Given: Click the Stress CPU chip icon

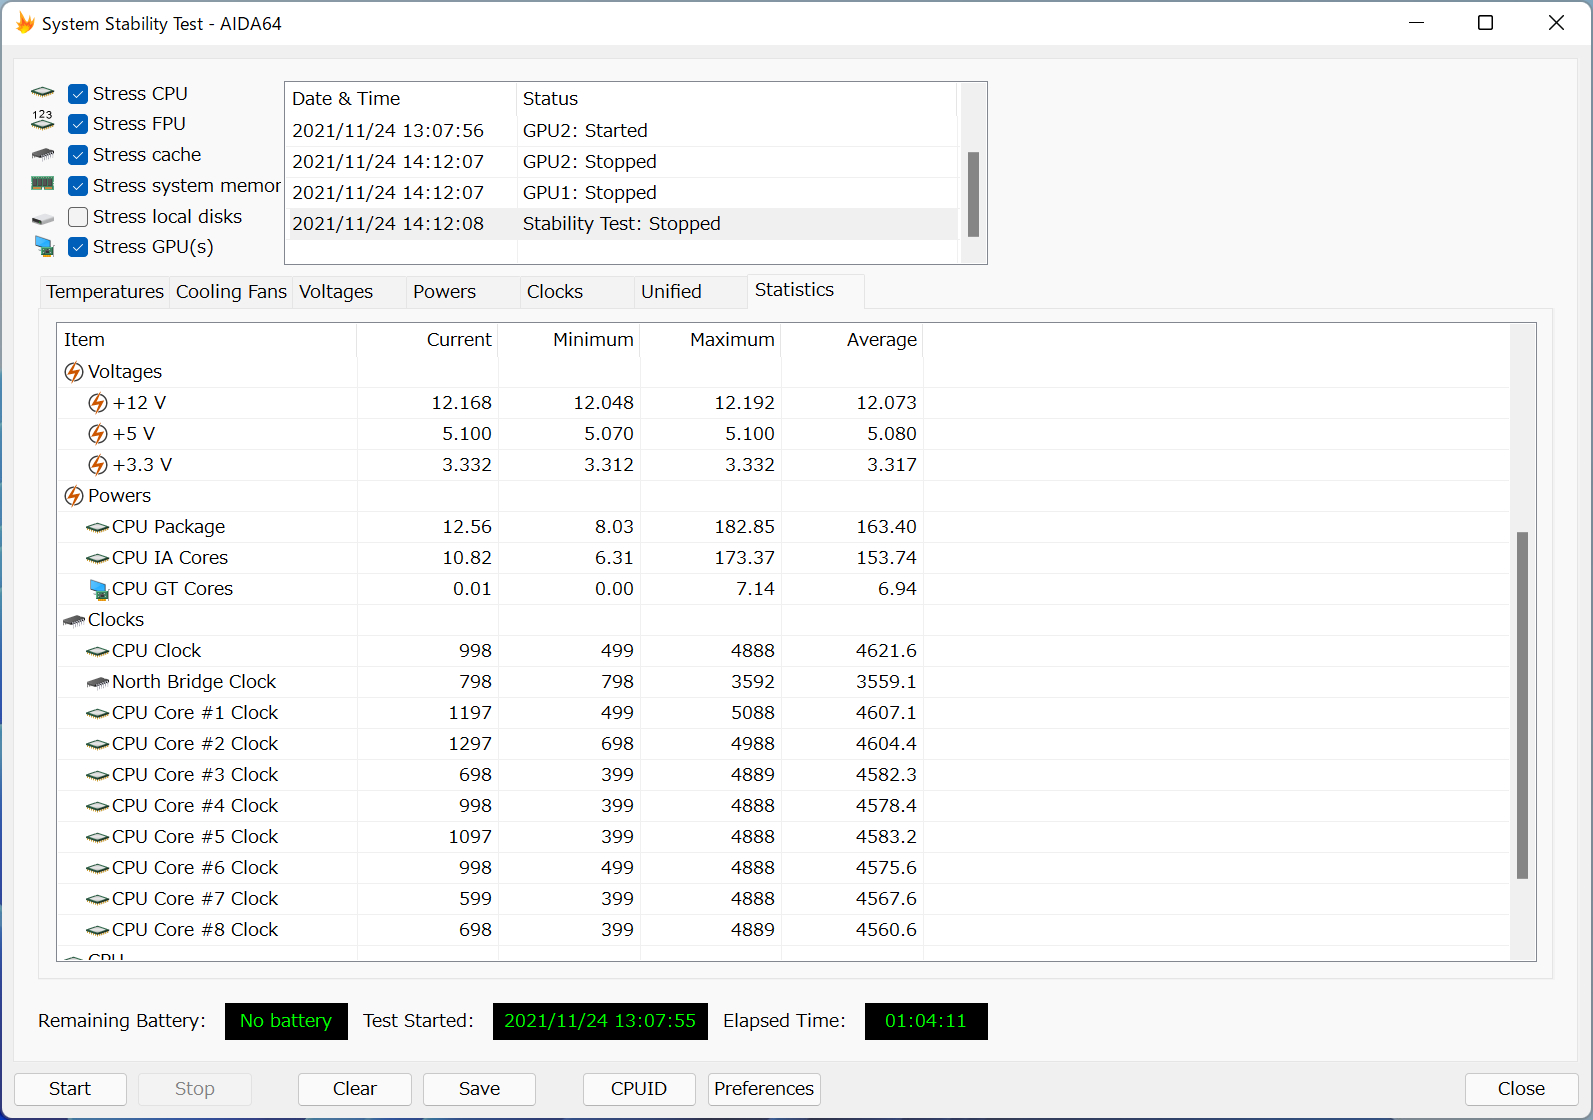Looking at the screenshot, I should pos(43,93).
